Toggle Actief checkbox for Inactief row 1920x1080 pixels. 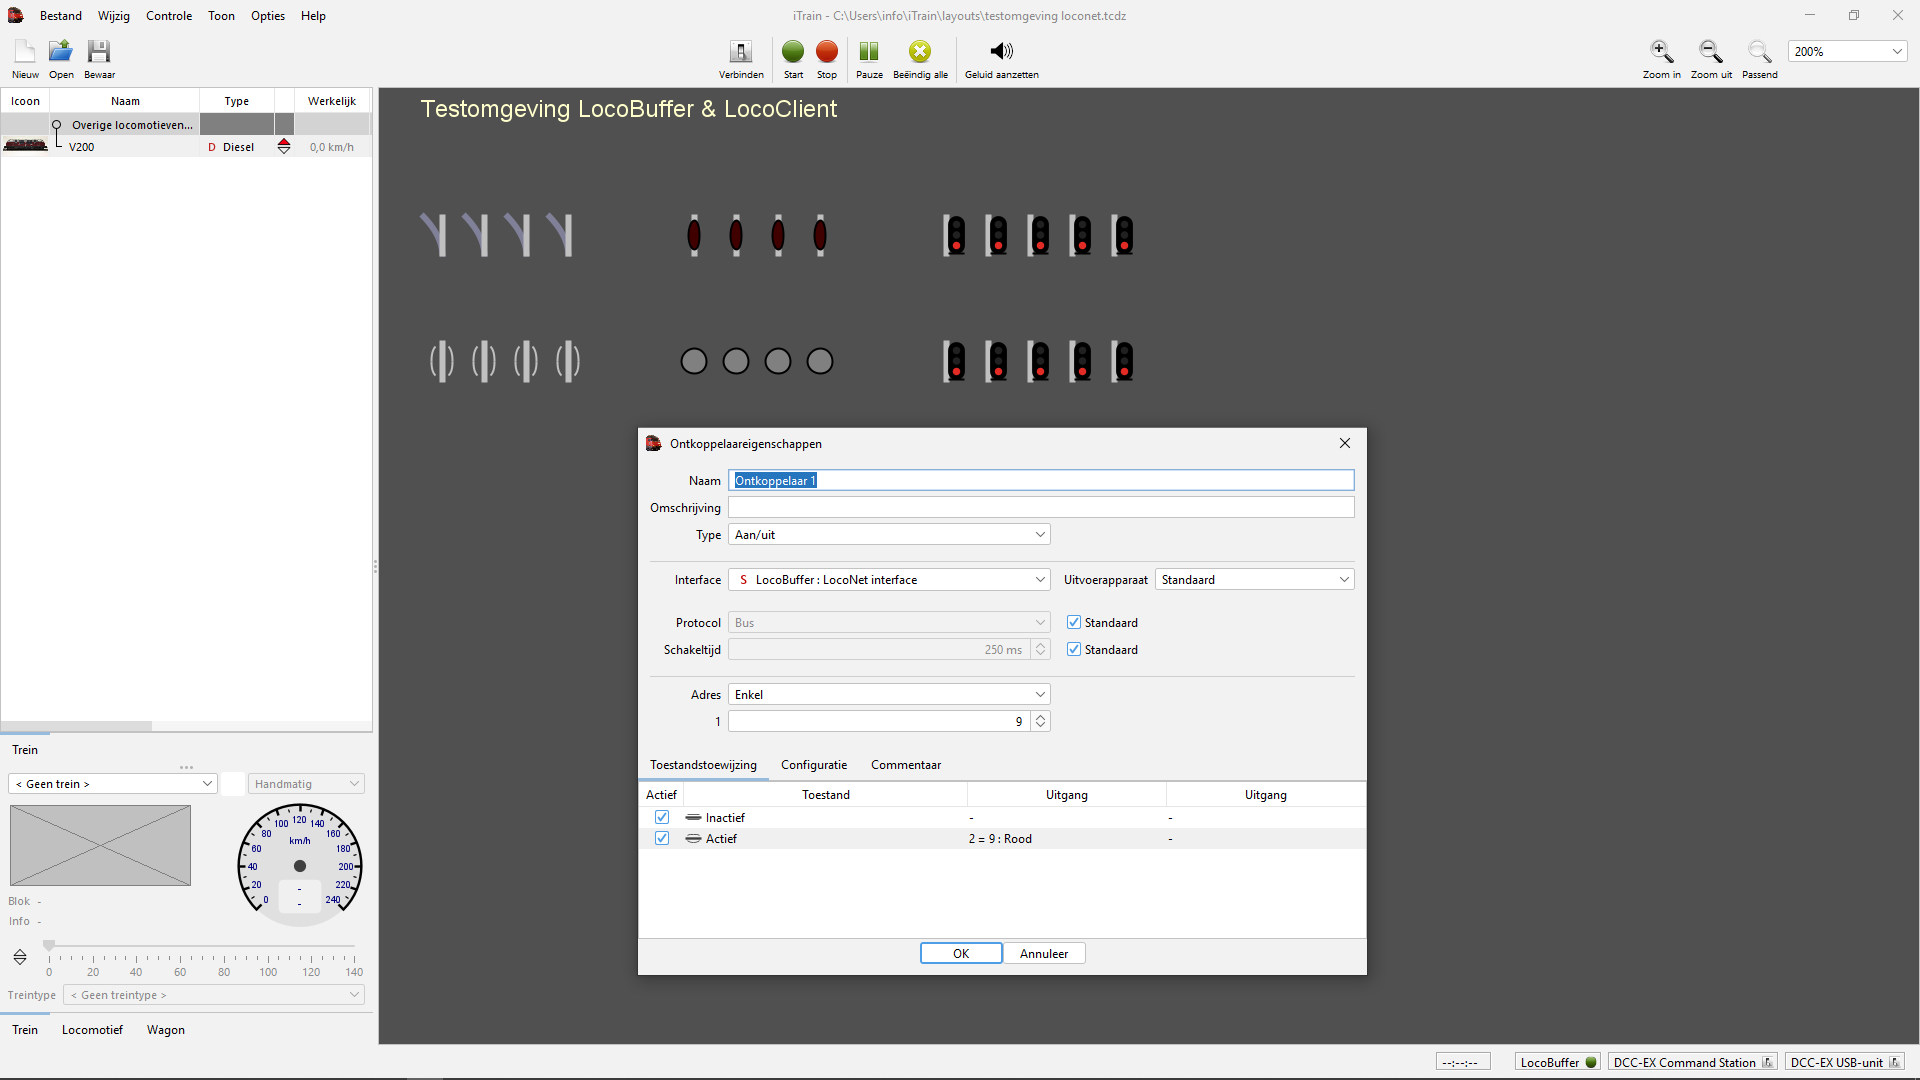662,817
